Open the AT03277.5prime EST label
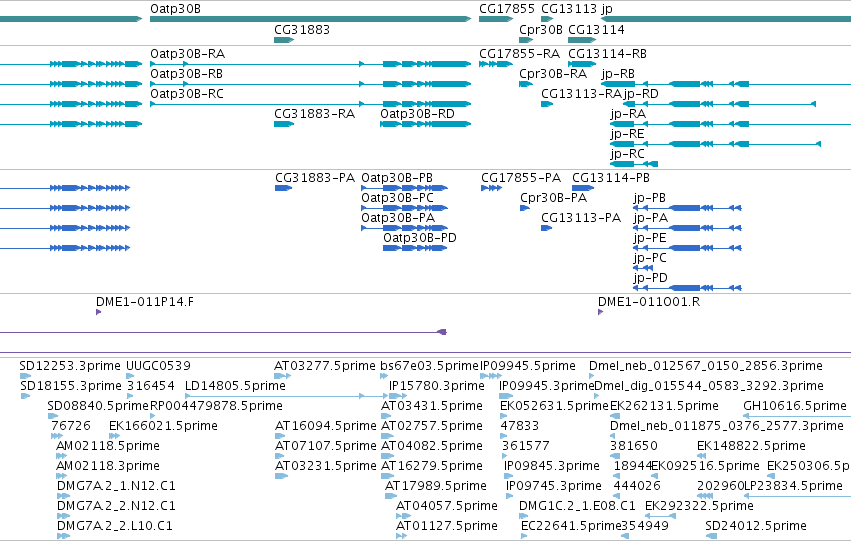851x541 pixels. click(325, 366)
